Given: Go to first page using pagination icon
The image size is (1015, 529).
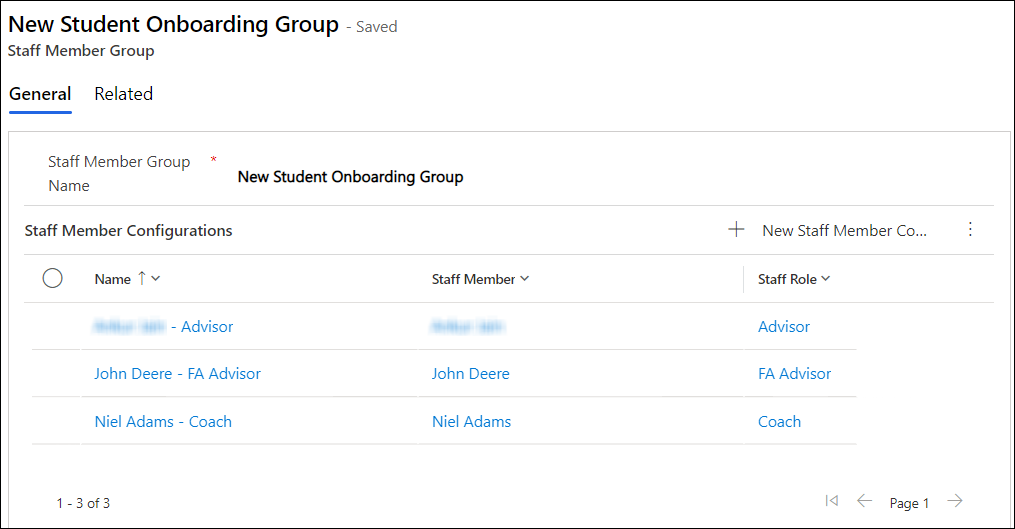Looking at the screenshot, I should pyautogui.click(x=831, y=501).
